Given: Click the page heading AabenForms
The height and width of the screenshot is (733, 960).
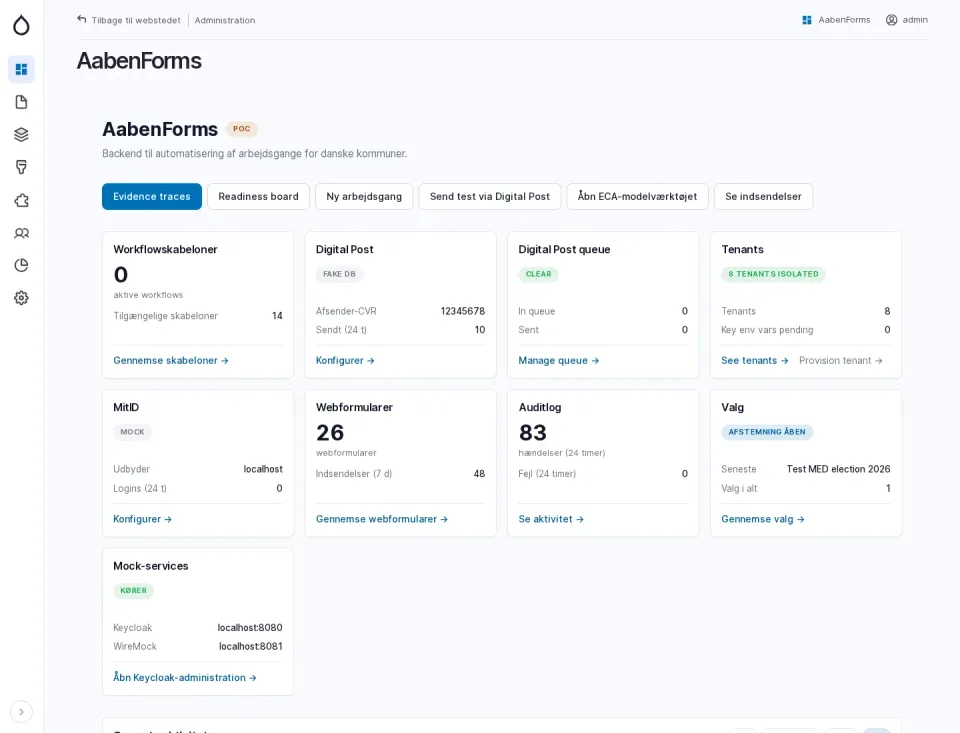Looking at the screenshot, I should 139,61.
